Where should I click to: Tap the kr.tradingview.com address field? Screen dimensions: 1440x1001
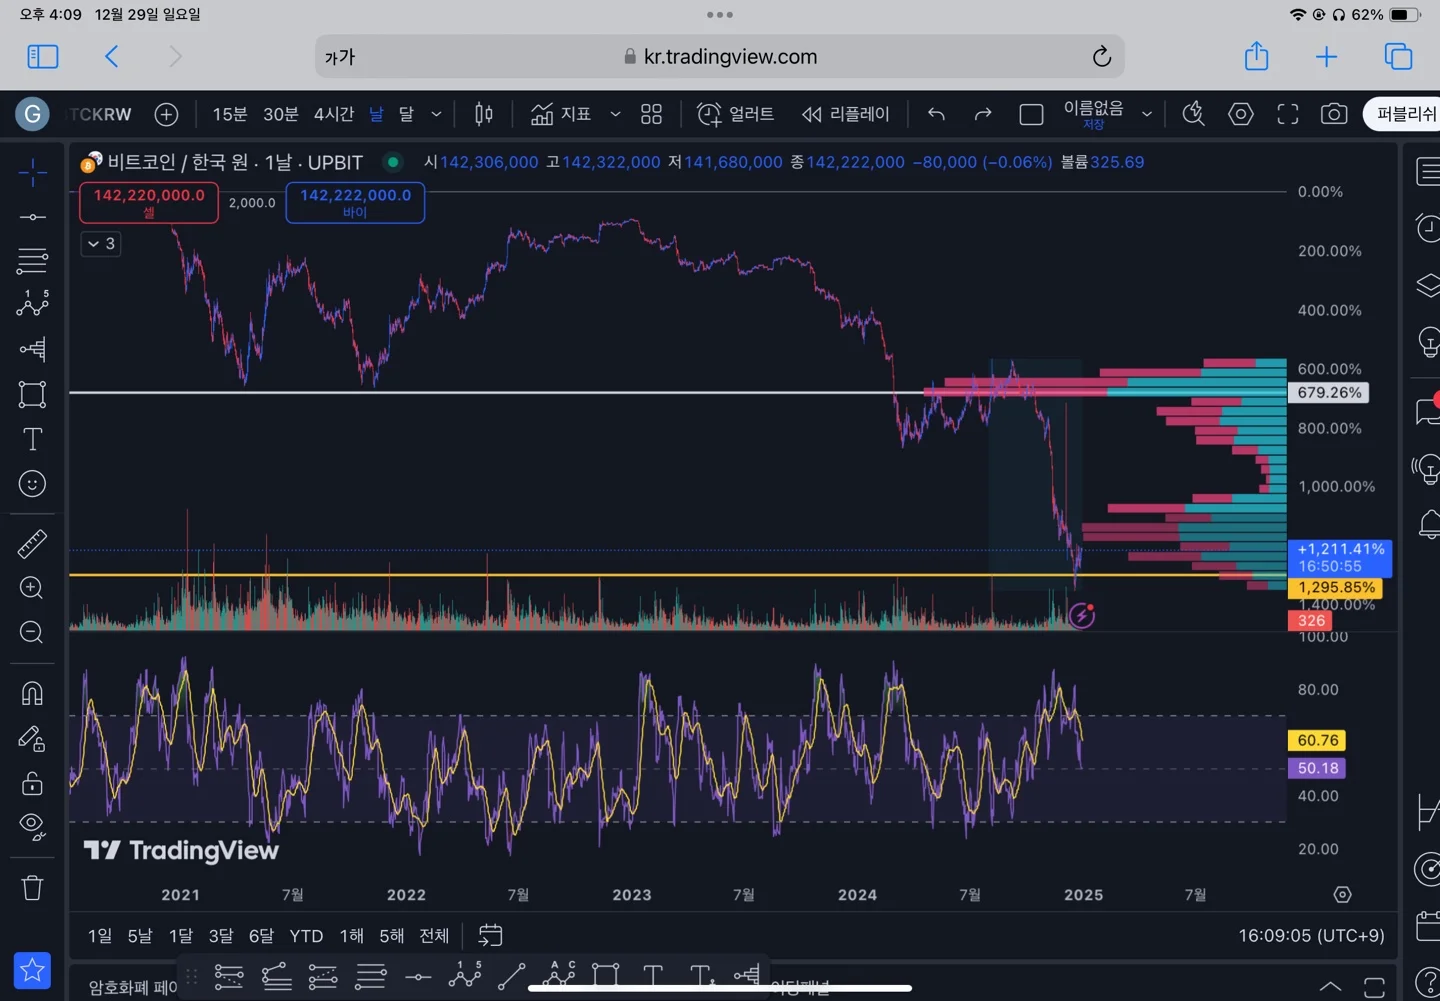720,57
